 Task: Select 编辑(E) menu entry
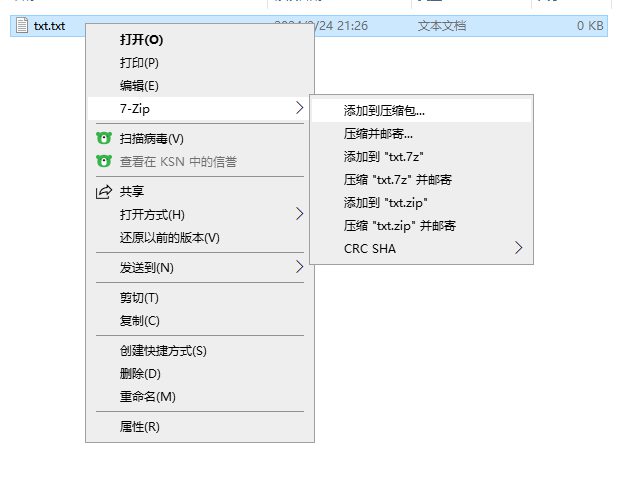click(x=139, y=86)
